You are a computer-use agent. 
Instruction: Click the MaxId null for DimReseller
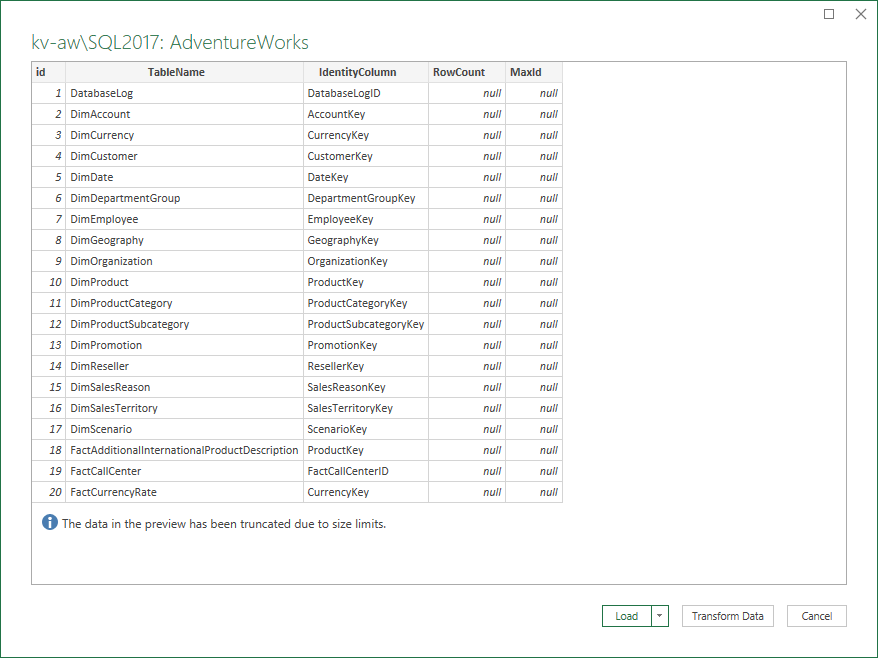(x=534, y=366)
